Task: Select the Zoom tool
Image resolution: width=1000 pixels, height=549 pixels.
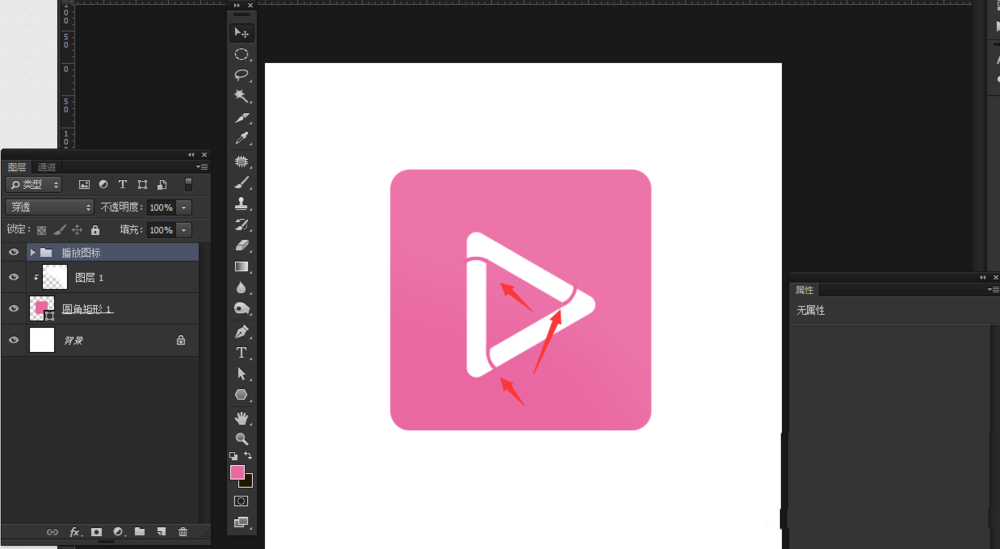Action: tap(242, 439)
